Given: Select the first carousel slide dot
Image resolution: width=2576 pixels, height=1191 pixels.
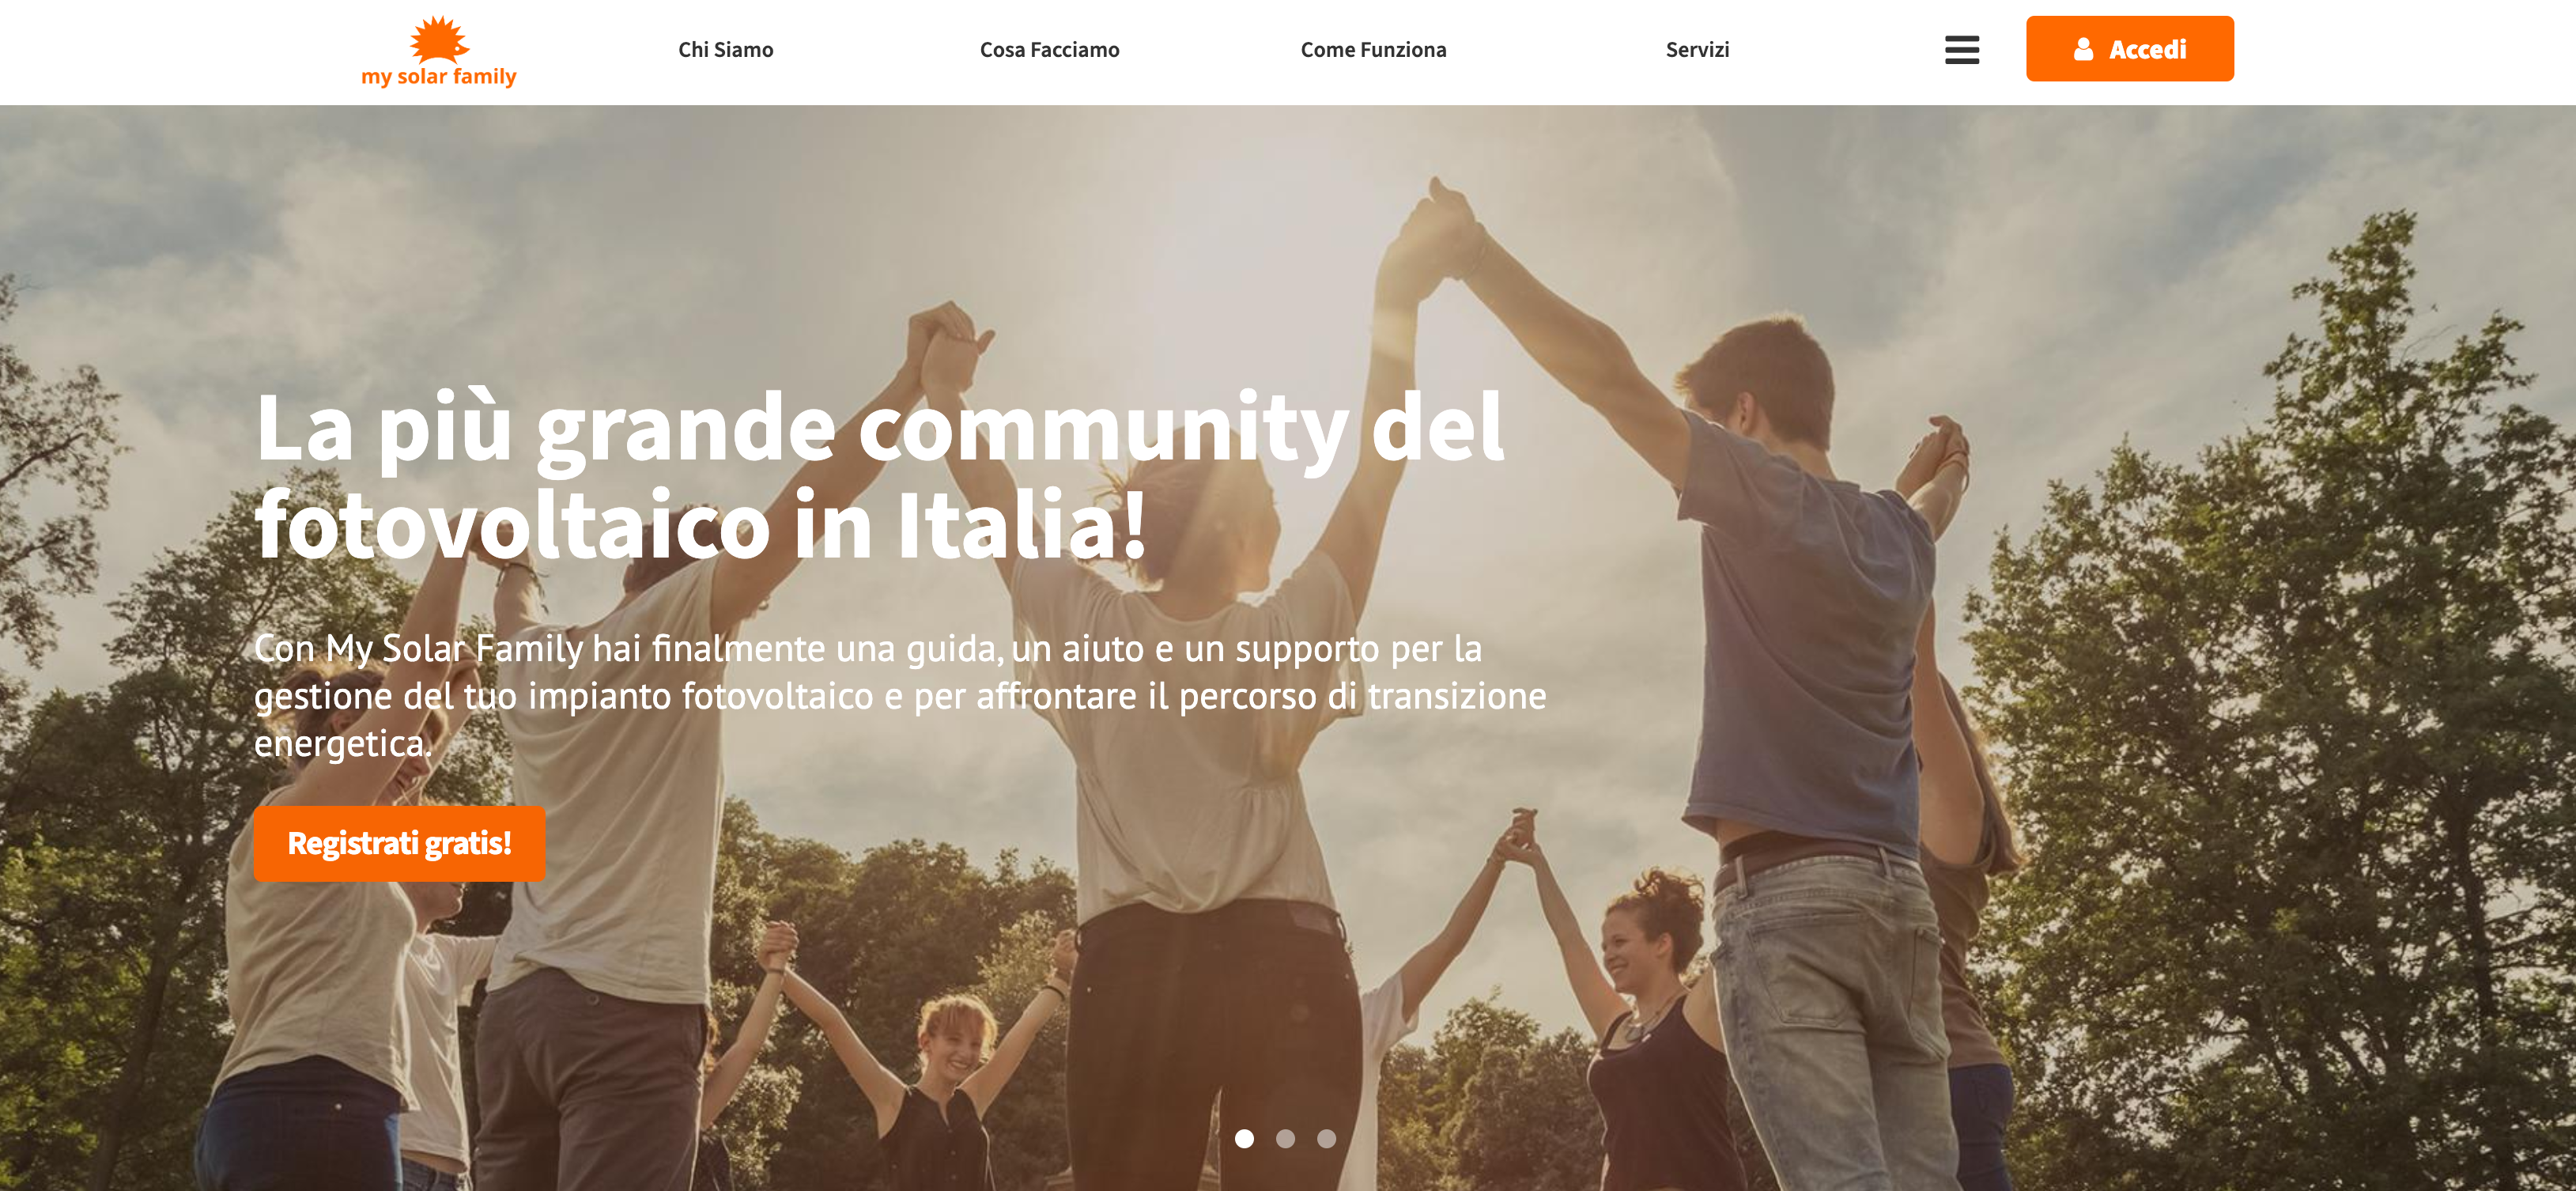Looking at the screenshot, I should coord(1244,1138).
